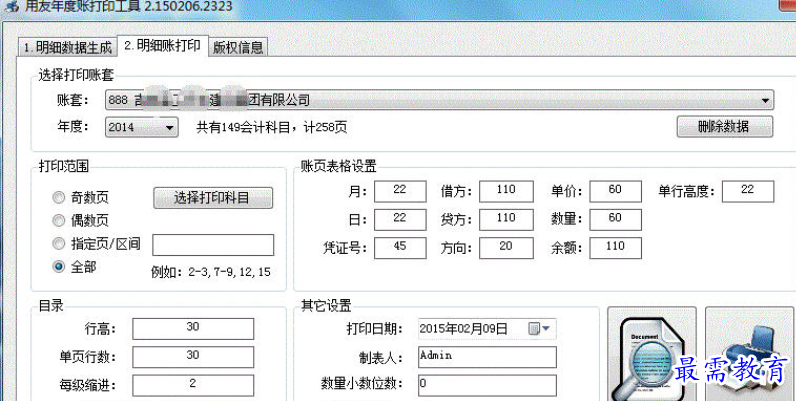This screenshot has height=401, width=796.
Task: Click the 数量 width field
Action: pos(615,219)
